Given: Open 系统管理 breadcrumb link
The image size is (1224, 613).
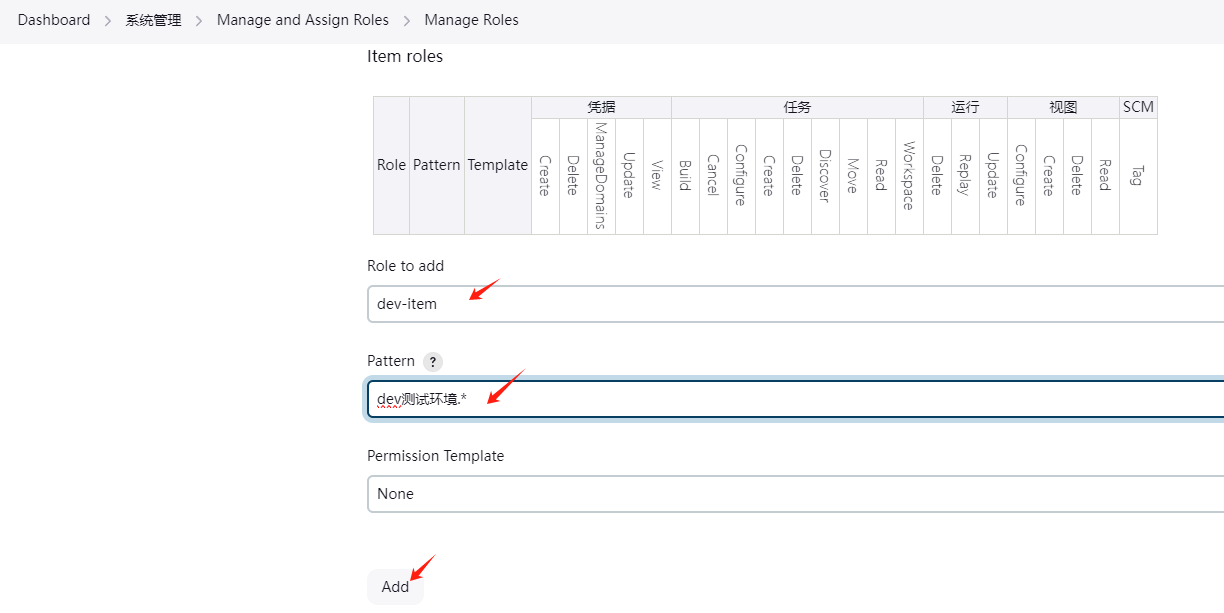Looking at the screenshot, I should point(154,20).
